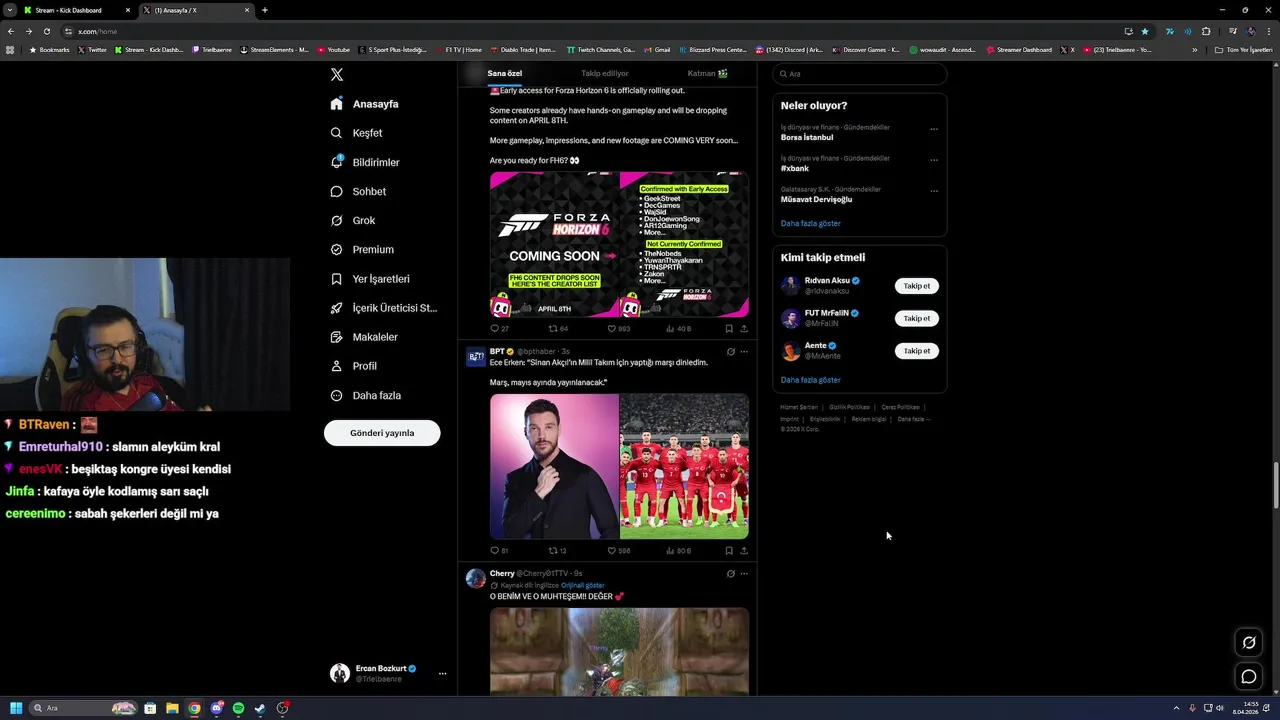This screenshot has width=1280, height=720.
Task: Open floating Grok button
Action: tap(1249, 642)
